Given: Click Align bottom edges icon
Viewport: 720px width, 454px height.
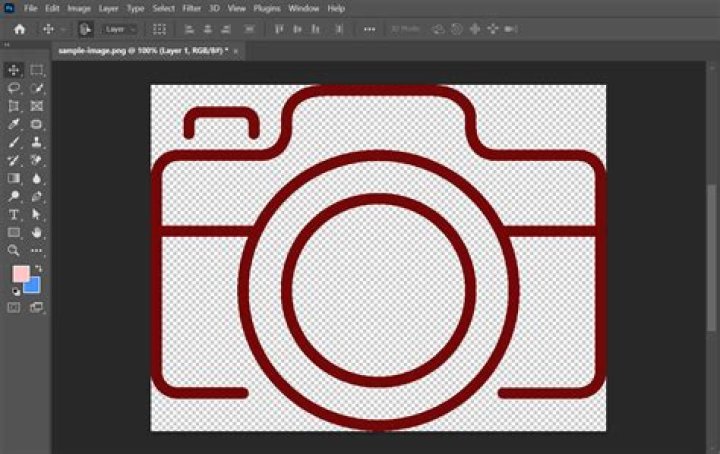Looking at the screenshot, I should [x=315, y=29].
